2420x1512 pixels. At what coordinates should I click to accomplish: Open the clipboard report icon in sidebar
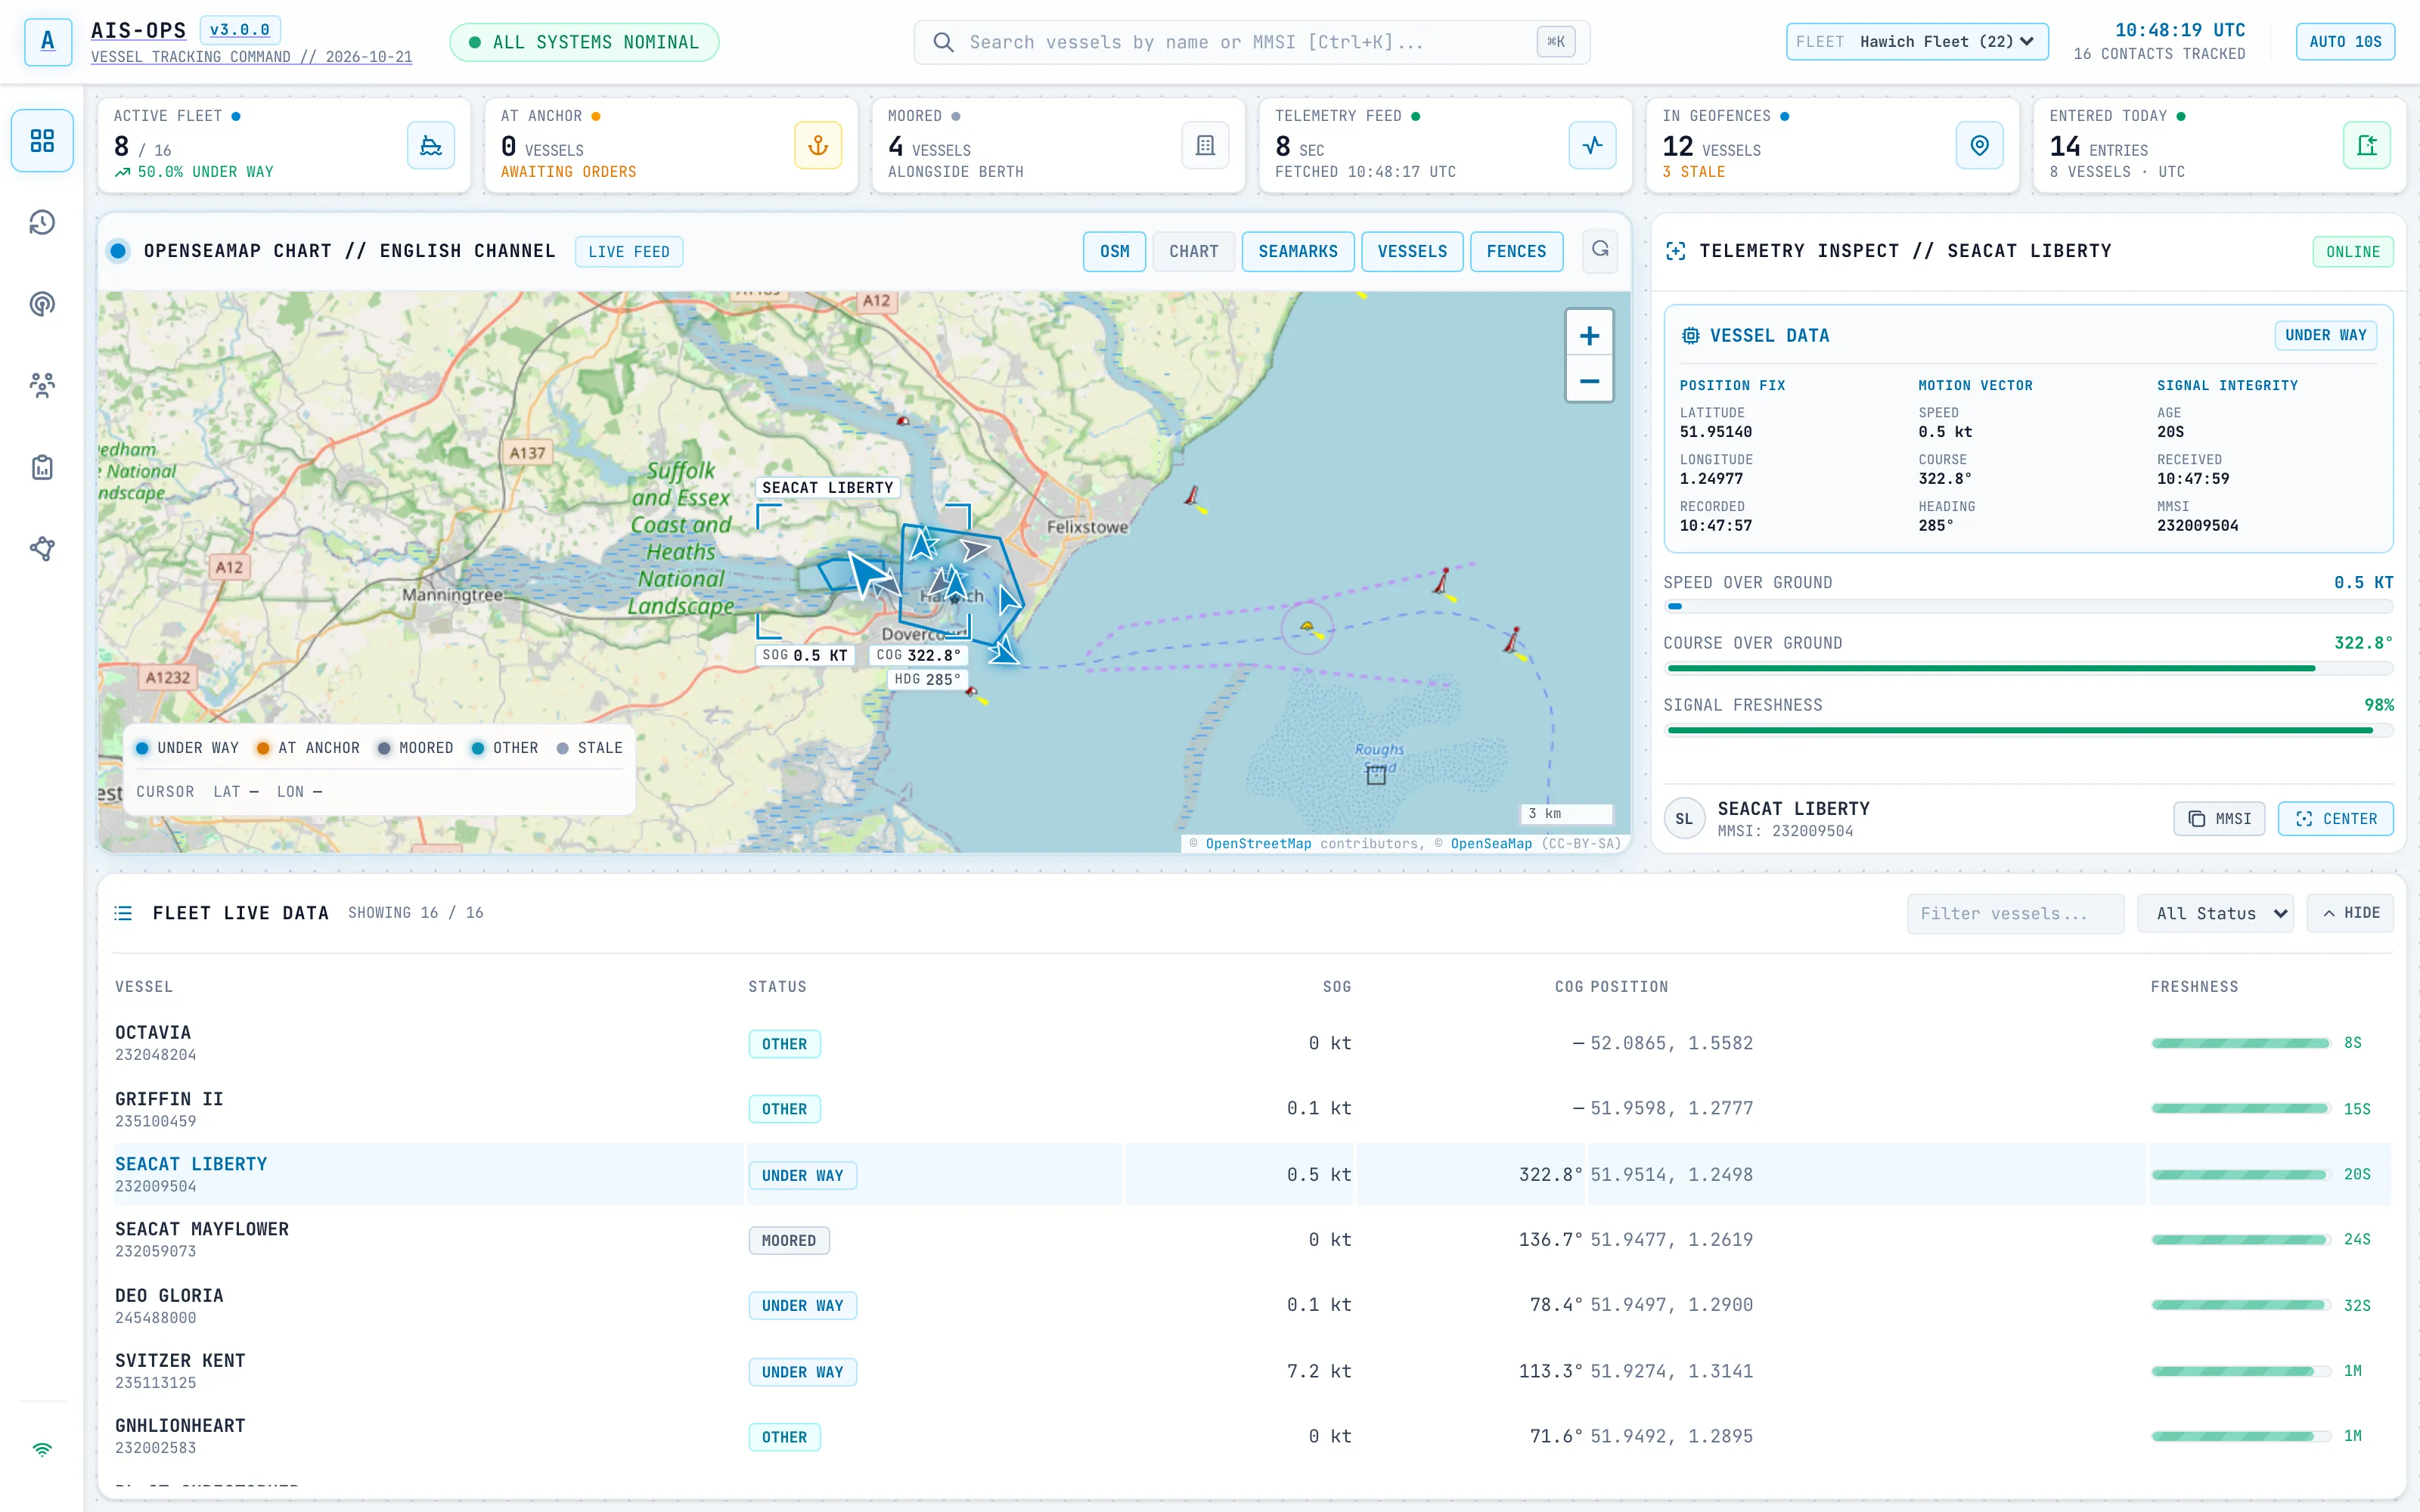[x=42, y=467]
